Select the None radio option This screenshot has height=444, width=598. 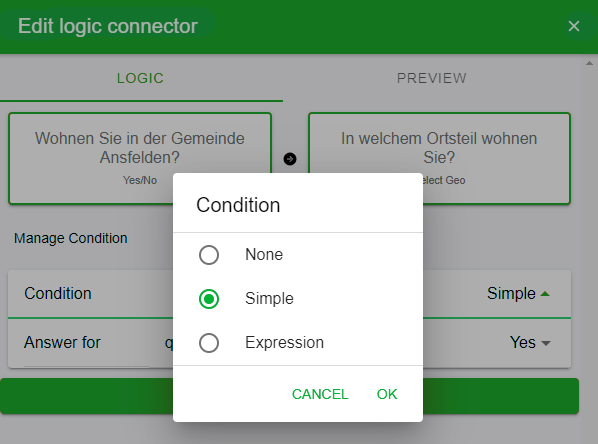[x=209, y=255]
